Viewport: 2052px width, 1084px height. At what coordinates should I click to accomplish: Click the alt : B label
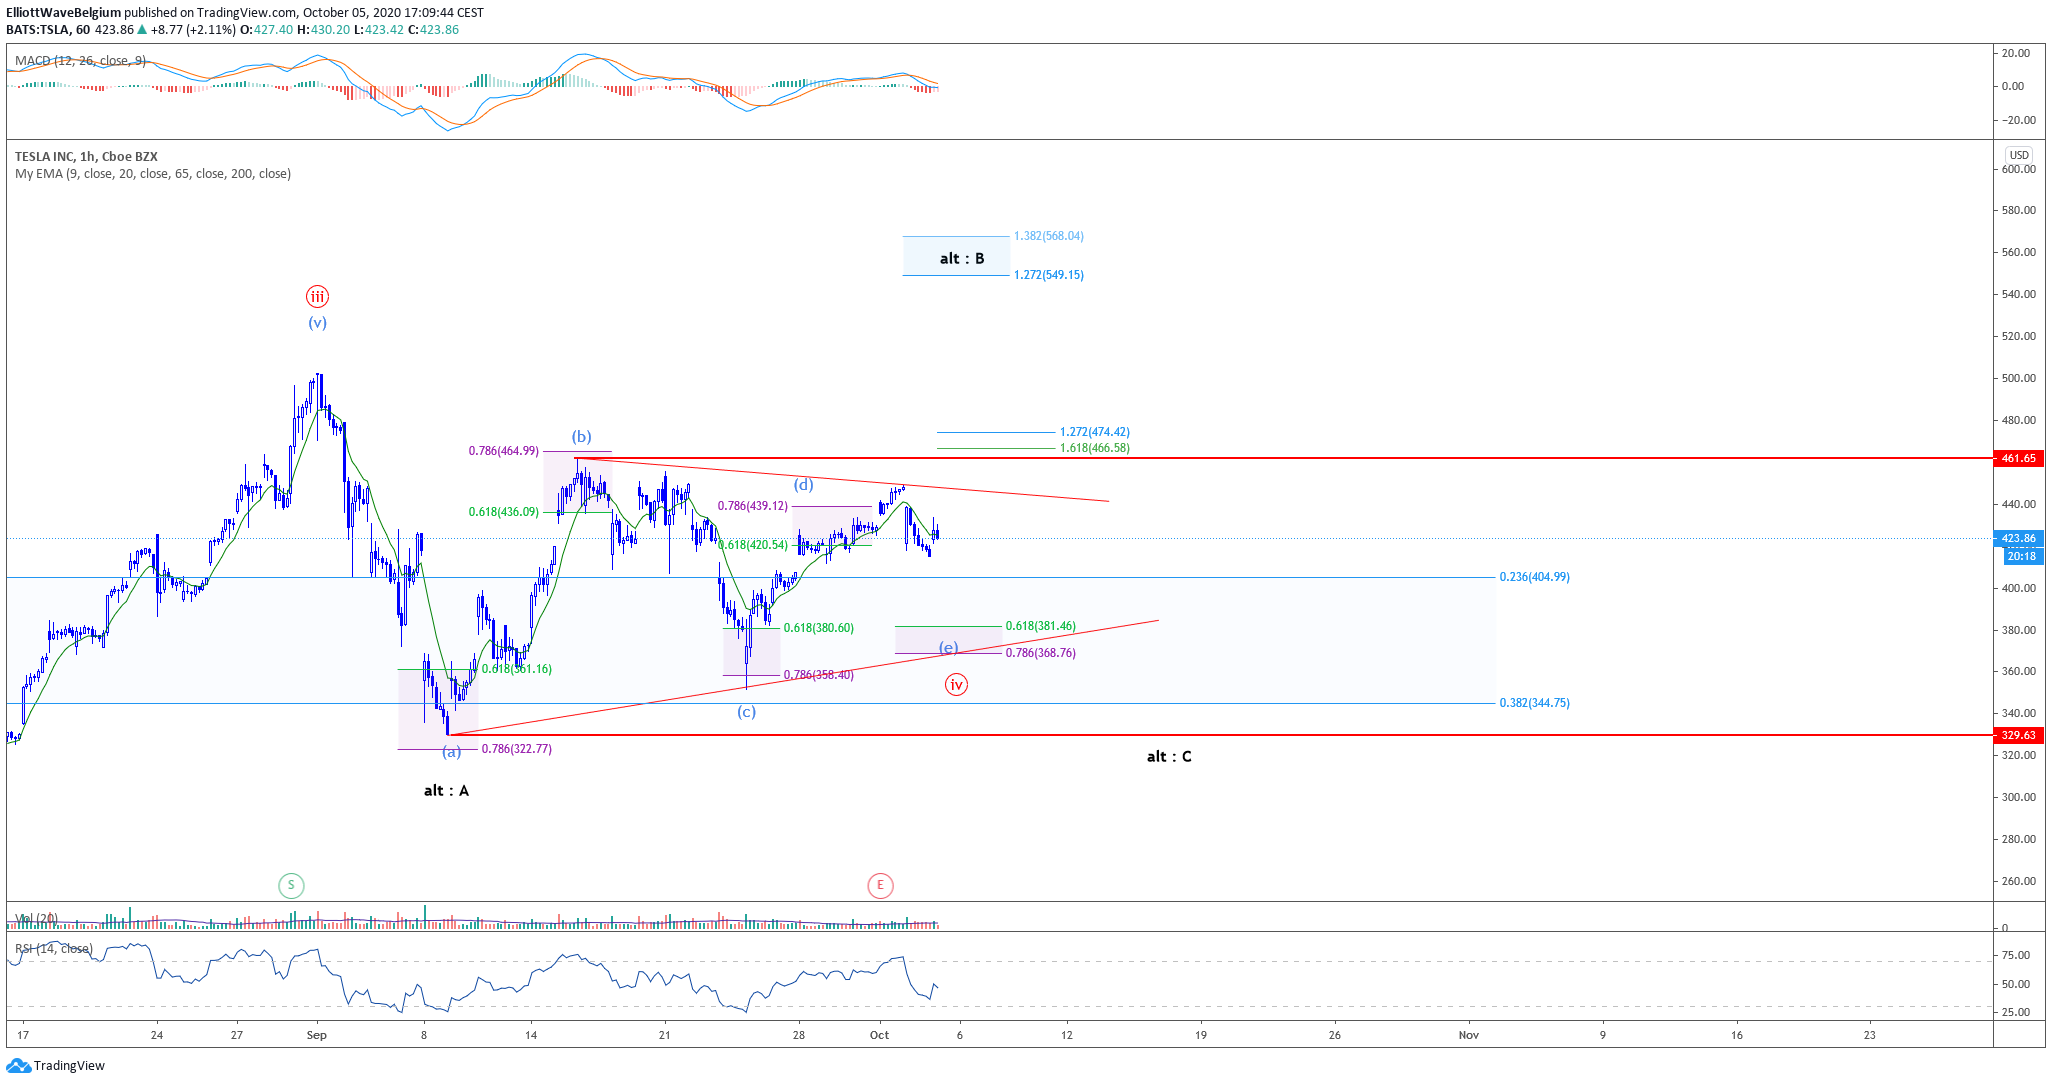tap(962, 259)
